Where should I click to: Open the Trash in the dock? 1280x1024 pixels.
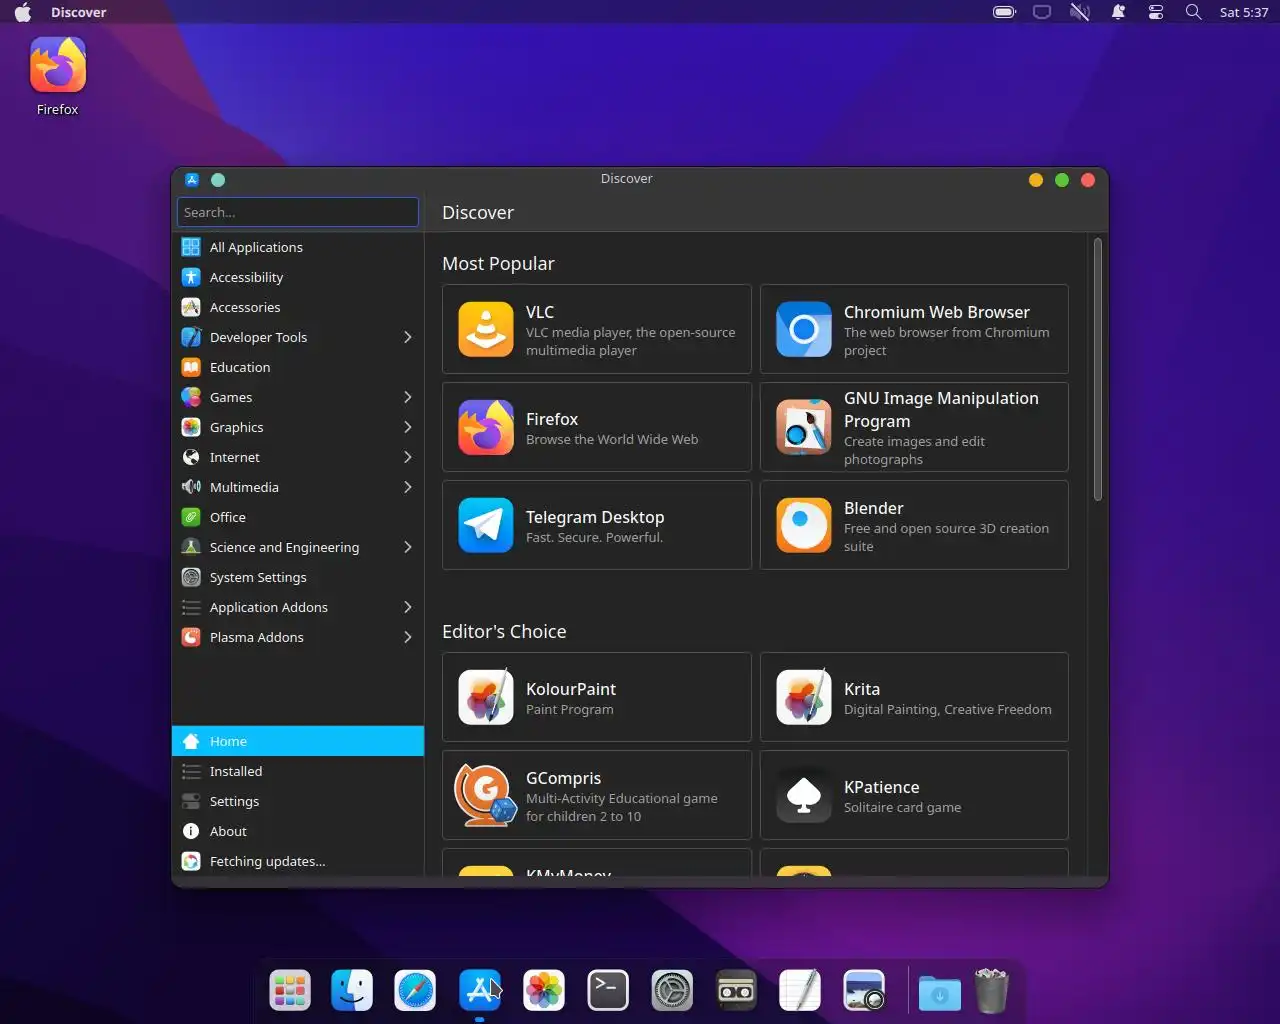point(991,990)
